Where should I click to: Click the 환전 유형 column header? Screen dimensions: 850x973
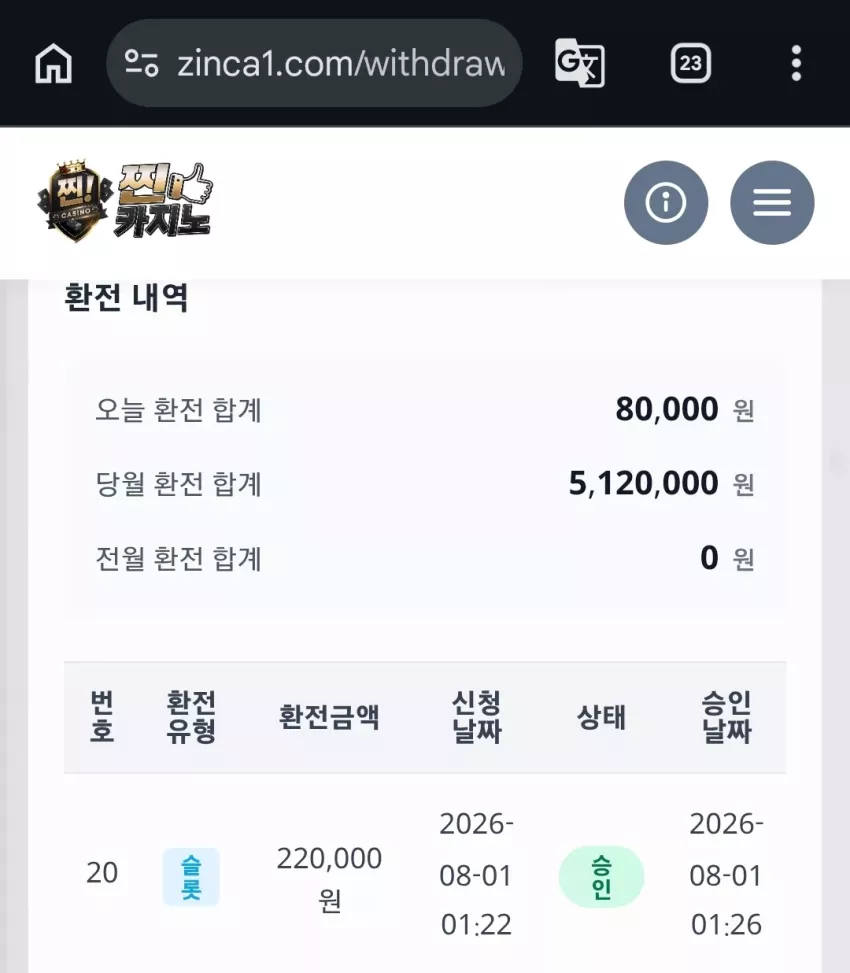(191, 717)
